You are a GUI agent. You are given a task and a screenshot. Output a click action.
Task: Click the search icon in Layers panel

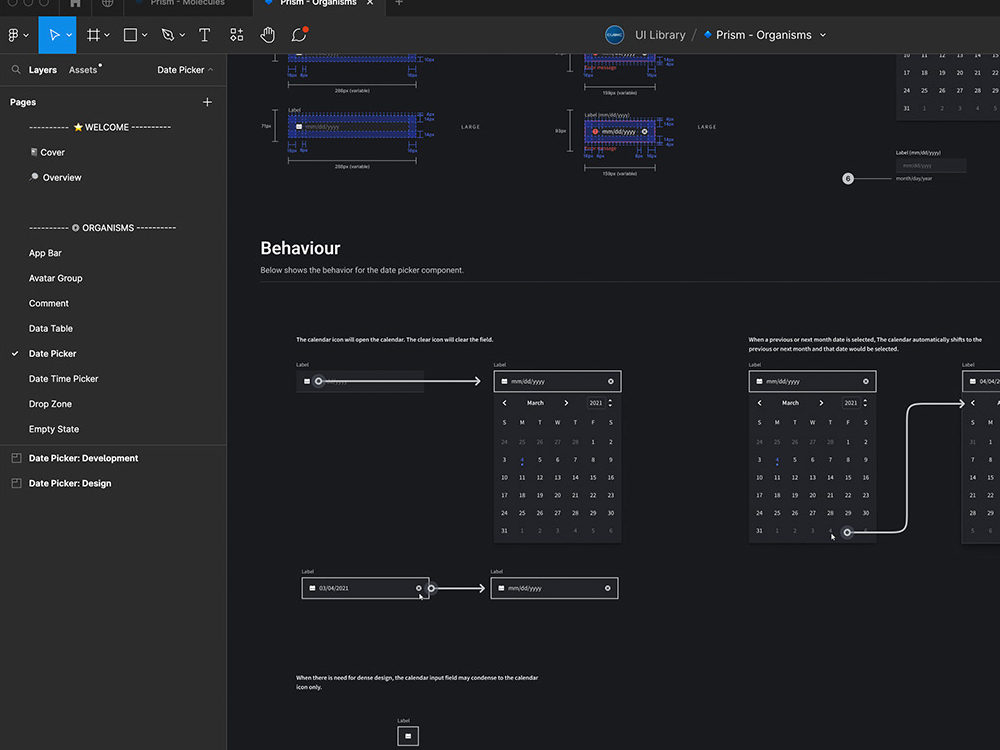pyautogui.click(x=16, y=70)
